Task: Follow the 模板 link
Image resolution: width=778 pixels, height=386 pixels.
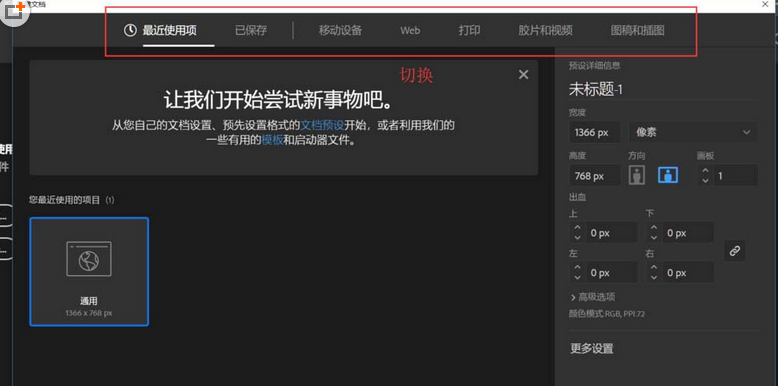Action: pyautogui.click(x=272, y=140)
